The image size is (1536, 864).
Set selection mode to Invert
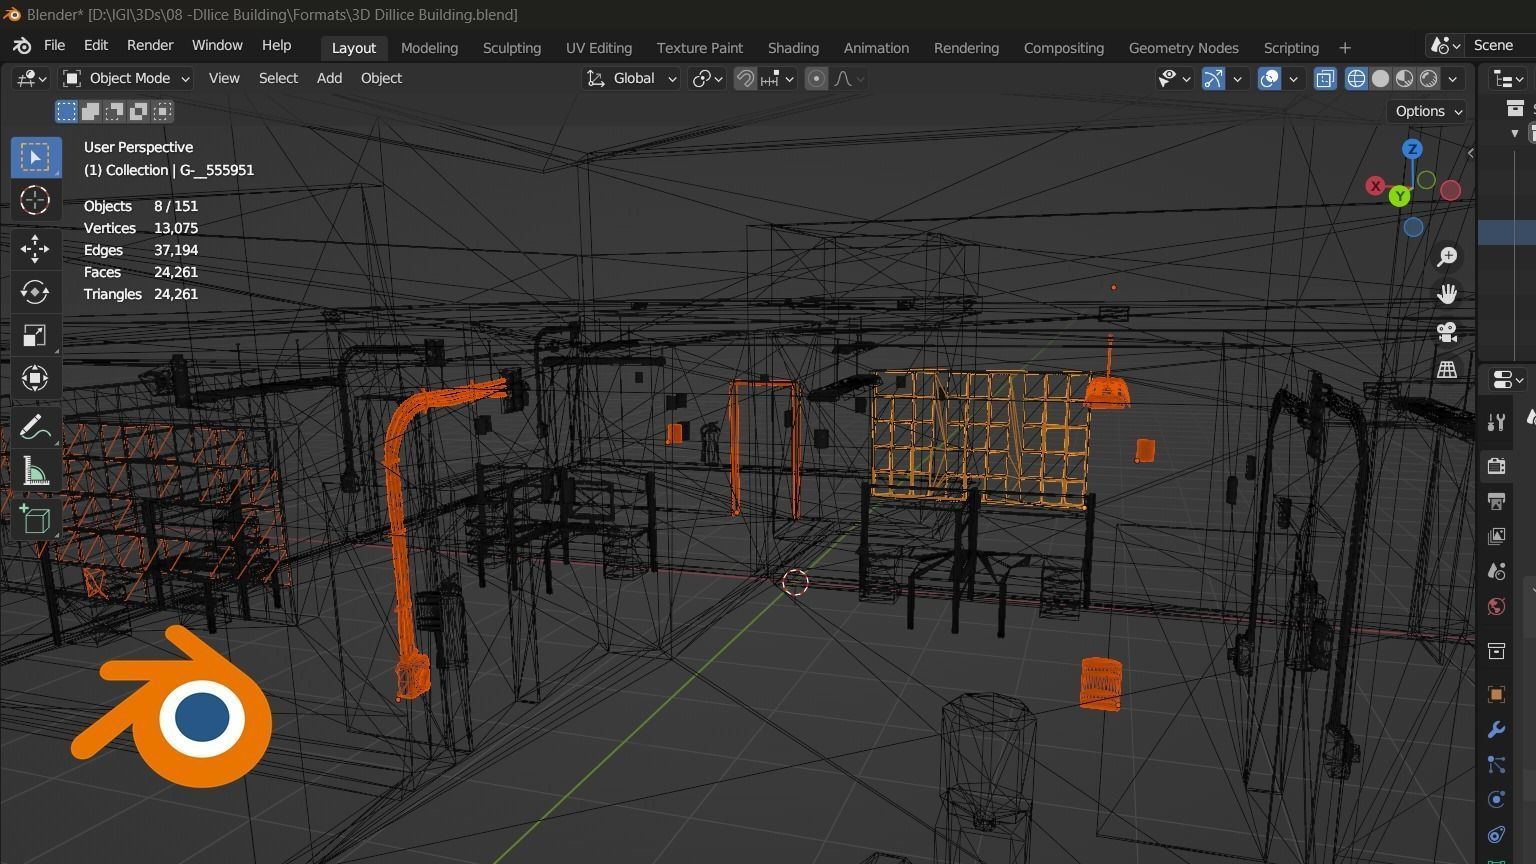tap(139, 111)
